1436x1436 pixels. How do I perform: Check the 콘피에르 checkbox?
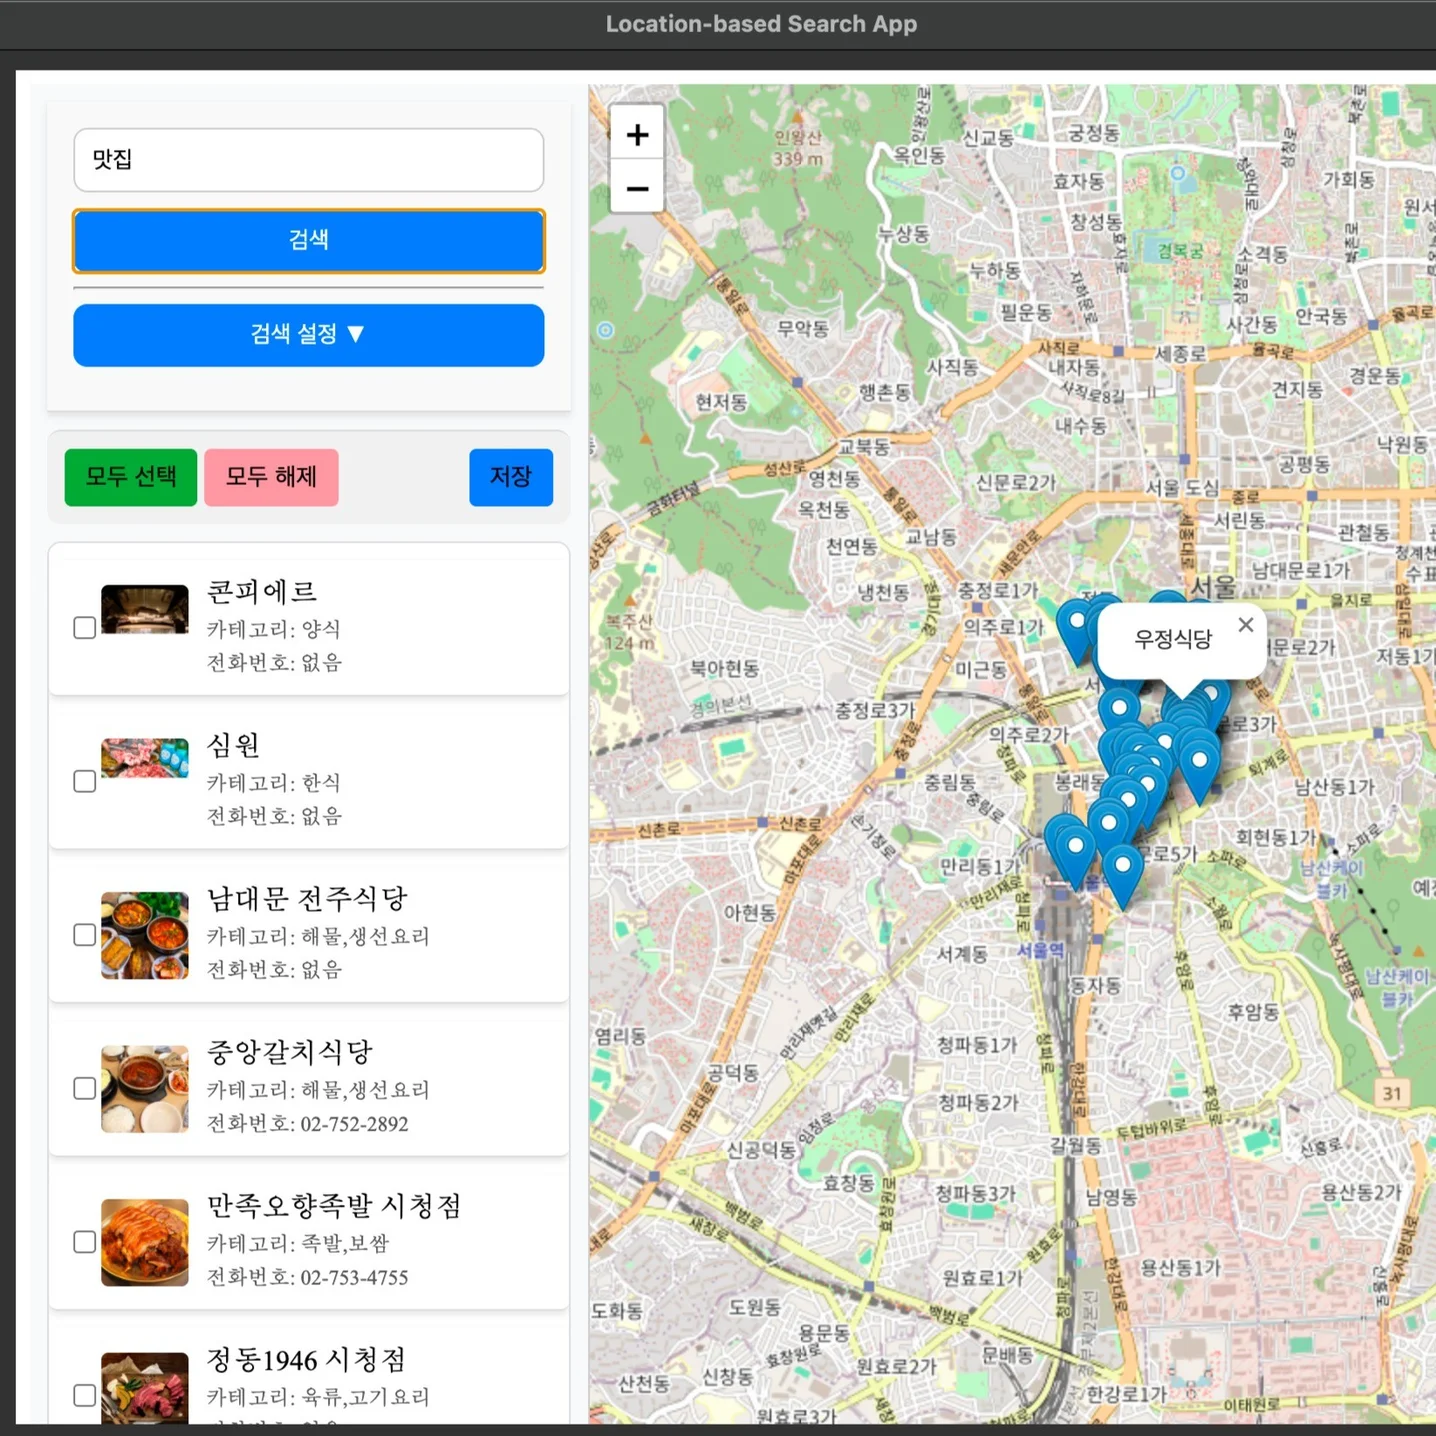(85, 628)
